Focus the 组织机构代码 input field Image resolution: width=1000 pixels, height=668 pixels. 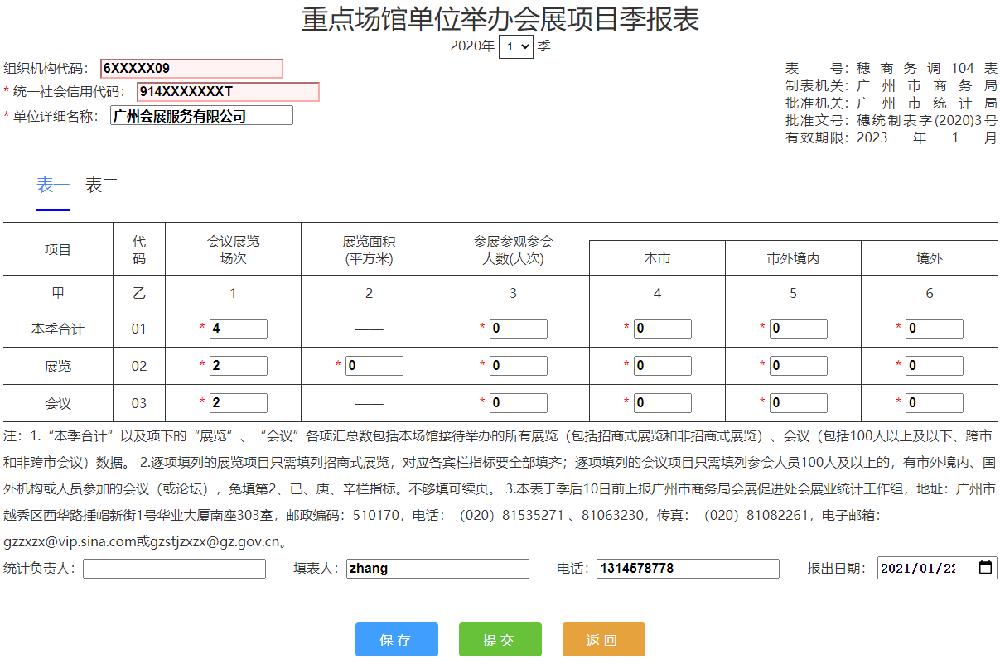click(191, 68)
